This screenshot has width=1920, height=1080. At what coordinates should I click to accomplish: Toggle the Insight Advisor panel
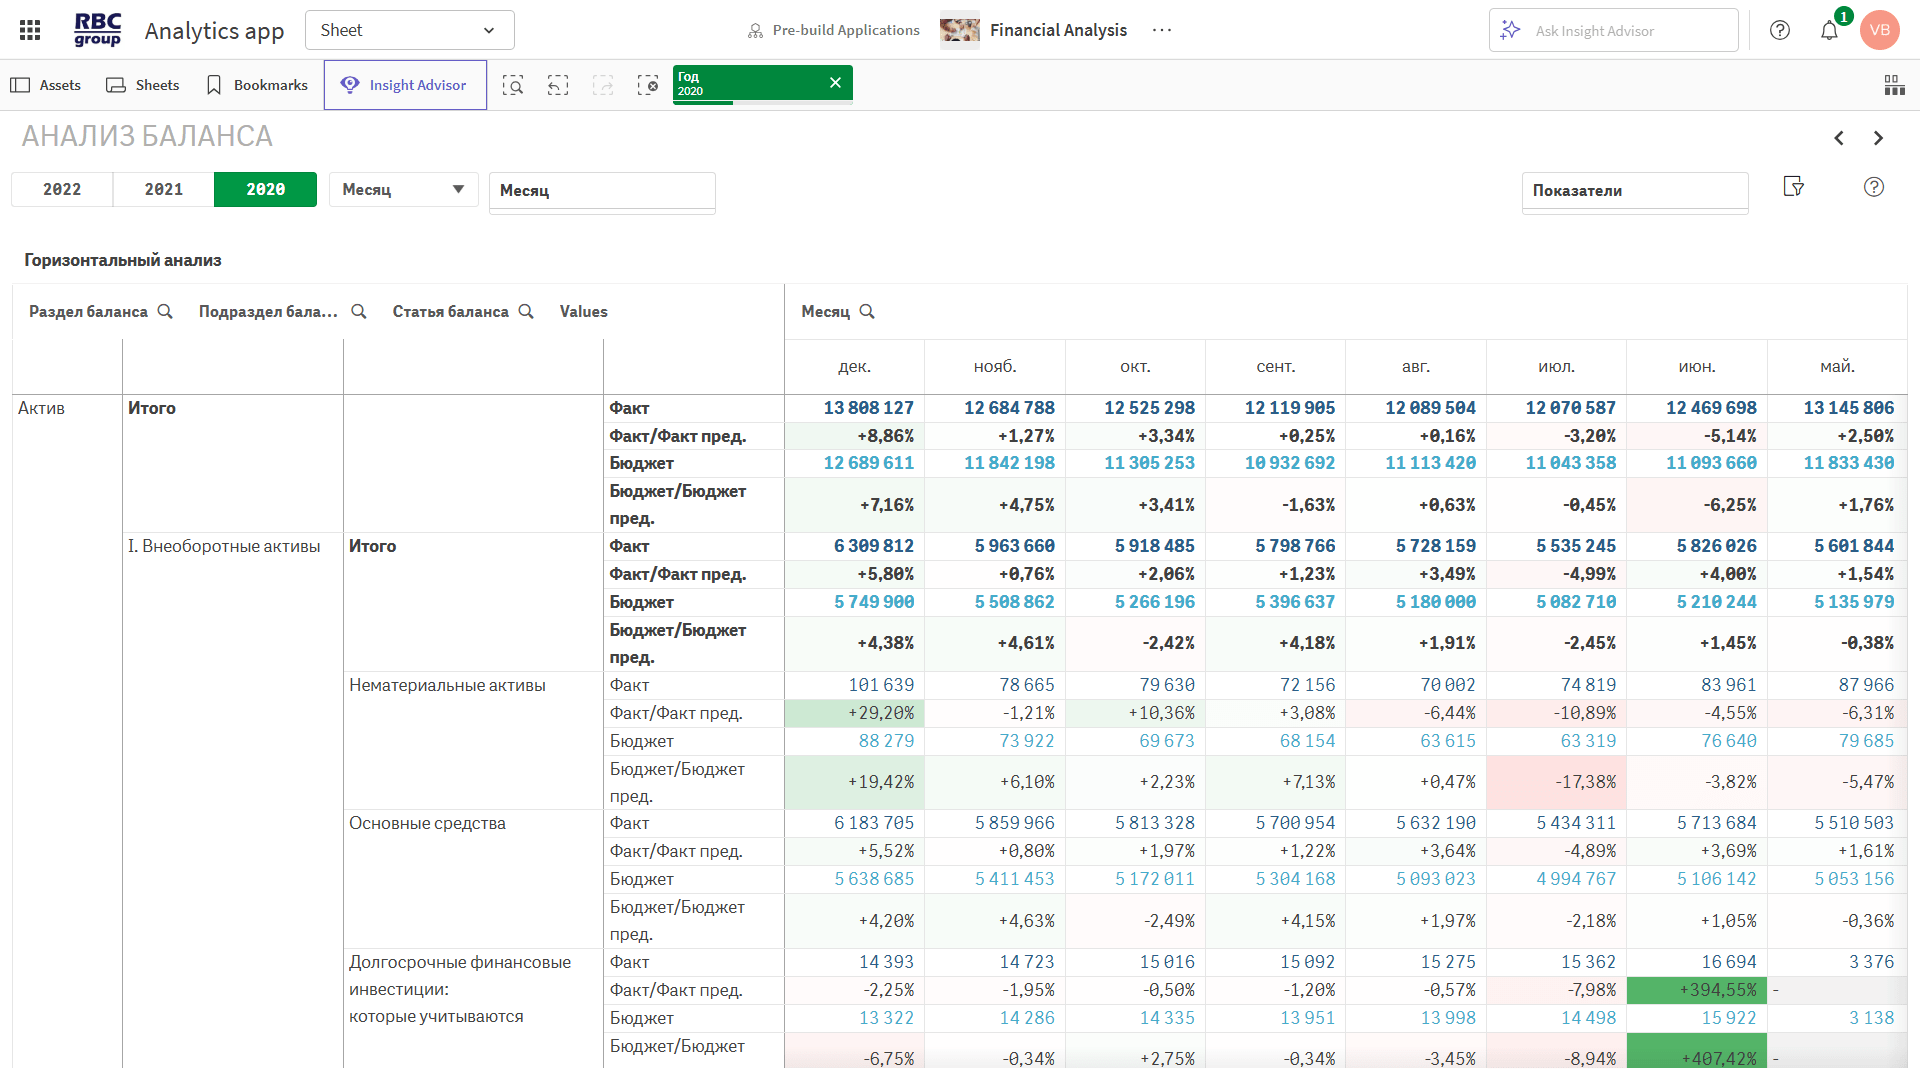(x=405, y=85)
